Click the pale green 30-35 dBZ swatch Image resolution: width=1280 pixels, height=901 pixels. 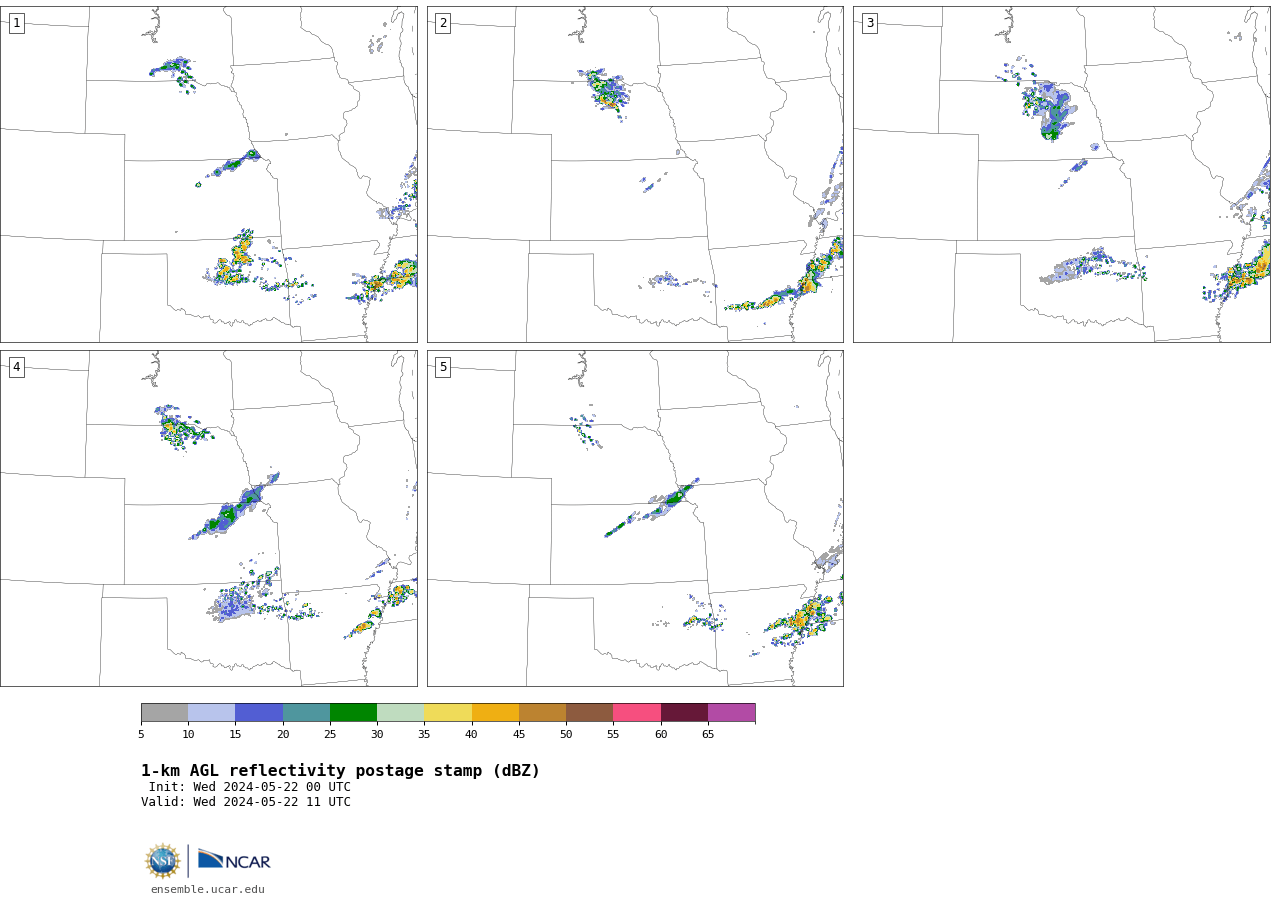[401, 712]
